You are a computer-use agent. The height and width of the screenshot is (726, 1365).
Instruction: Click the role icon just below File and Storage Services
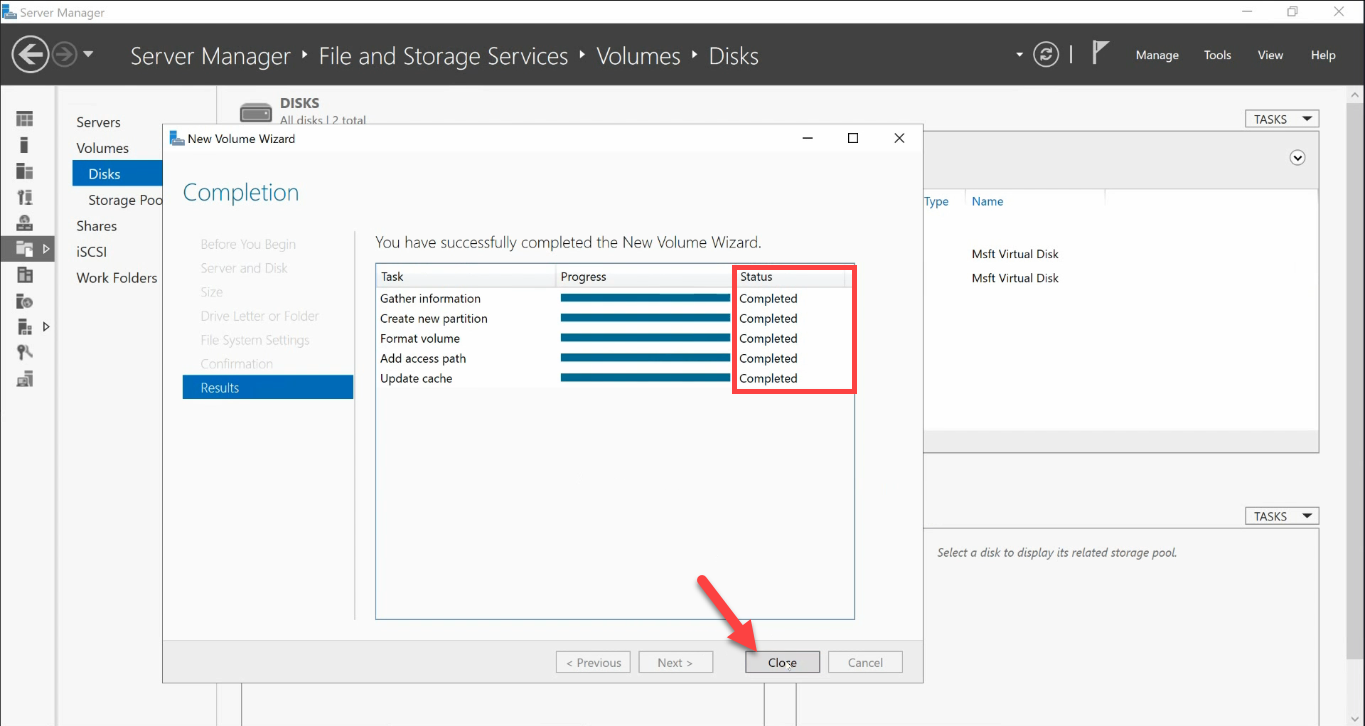tap(25, 275)
